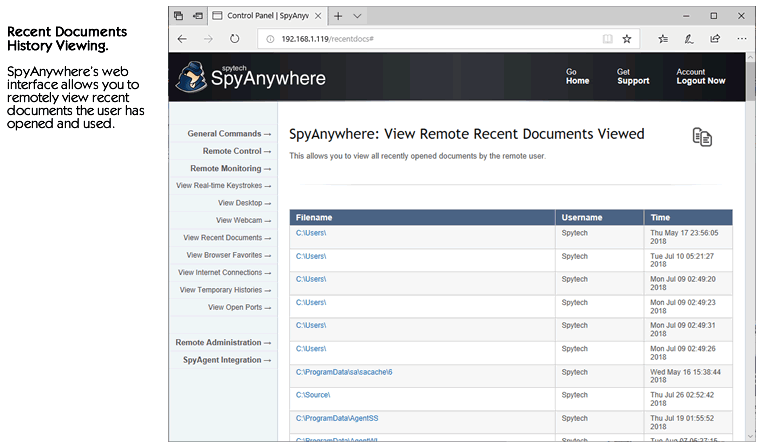This screenshot has height=445, width=761.
Task: Open View Internet Connections link
Action: click(224, 273)
